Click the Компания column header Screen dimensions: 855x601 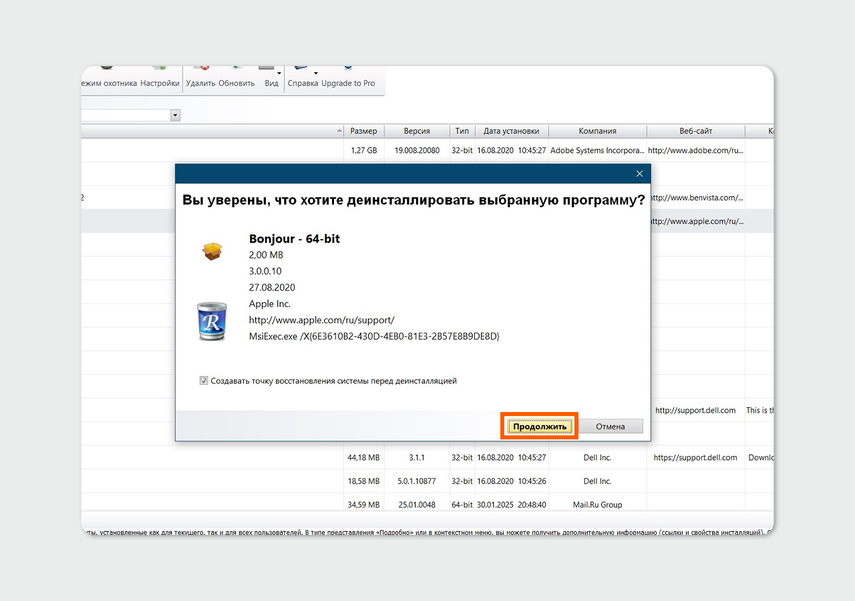click(597, 131)
